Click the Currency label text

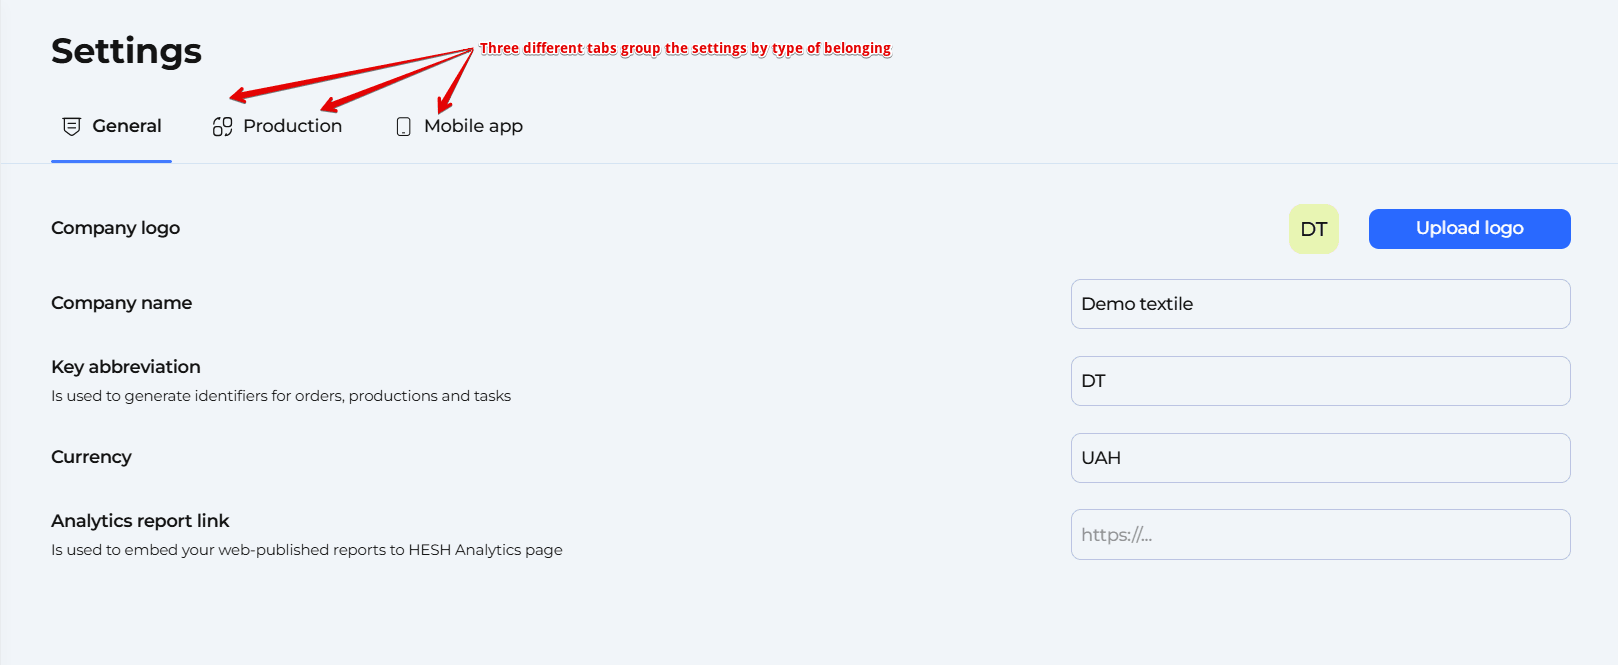91,457
